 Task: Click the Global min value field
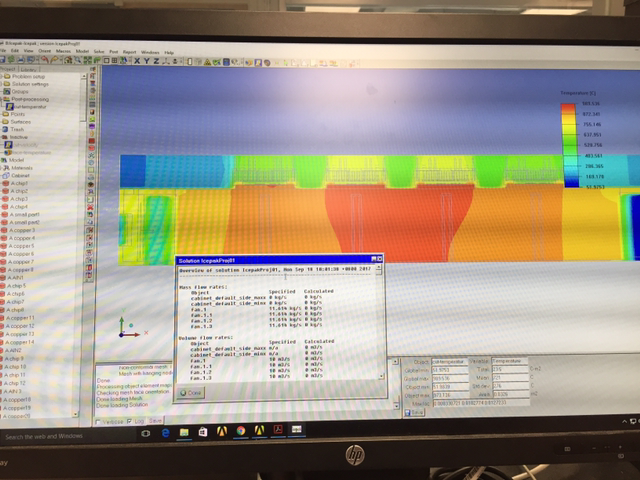[450, 370]
